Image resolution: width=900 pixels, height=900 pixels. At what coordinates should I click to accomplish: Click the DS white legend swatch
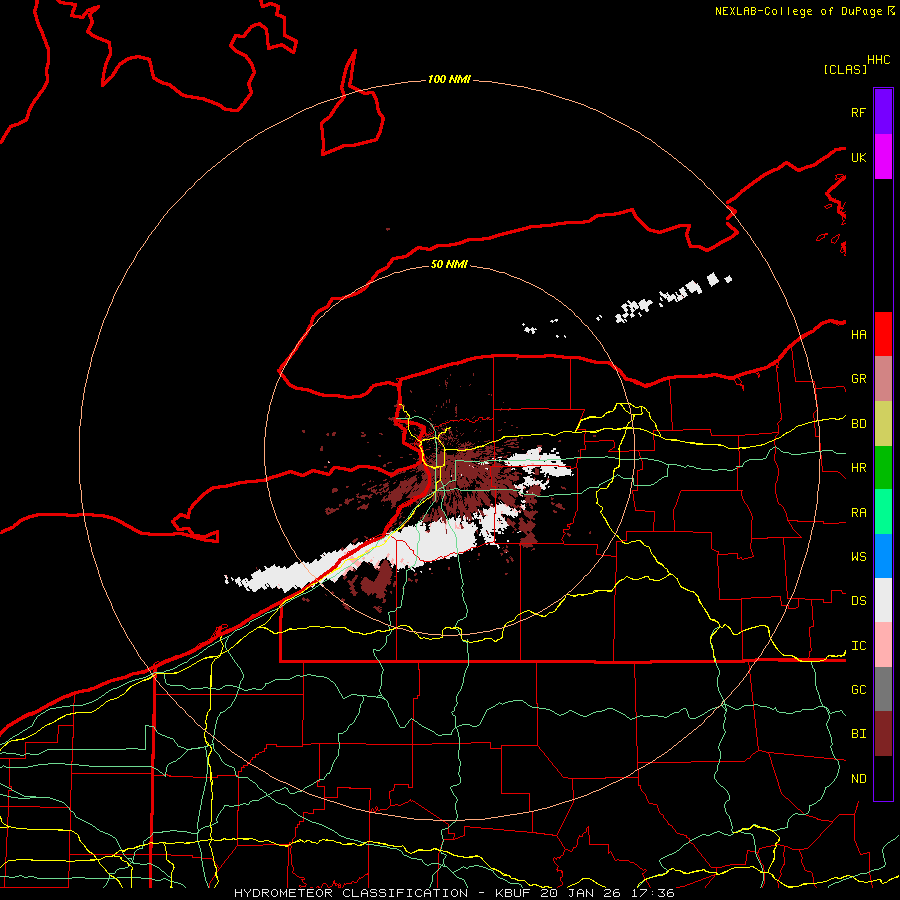(883, 600)
